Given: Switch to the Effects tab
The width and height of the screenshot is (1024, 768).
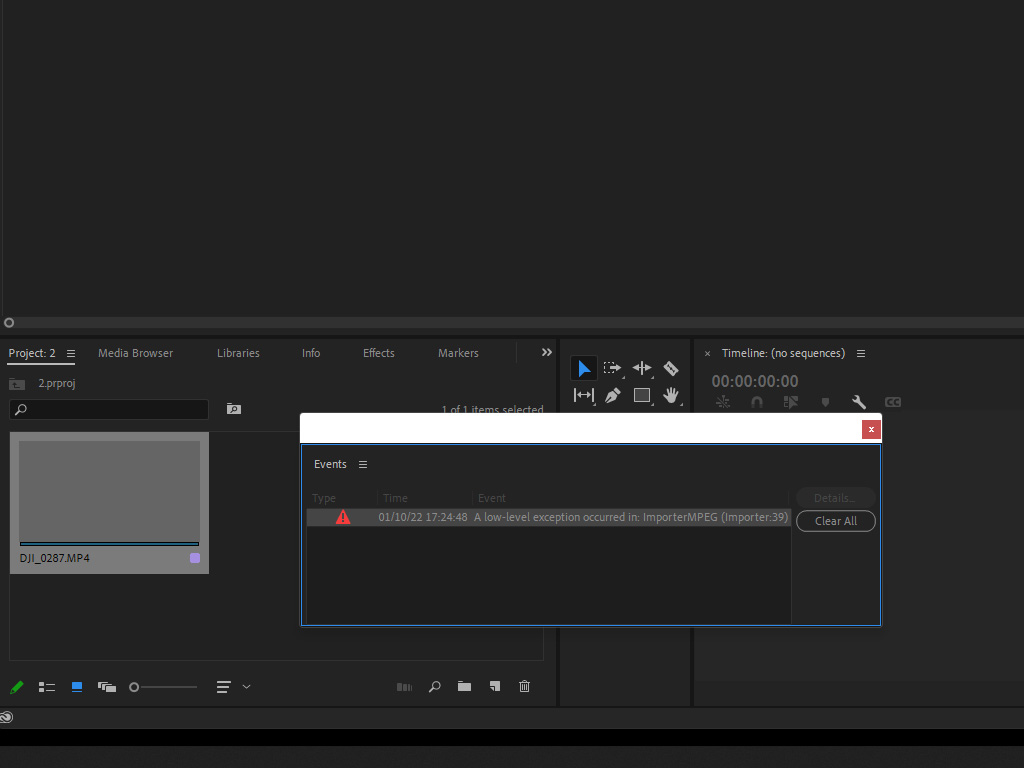Looking at the screenshot, I should [378, 353].
